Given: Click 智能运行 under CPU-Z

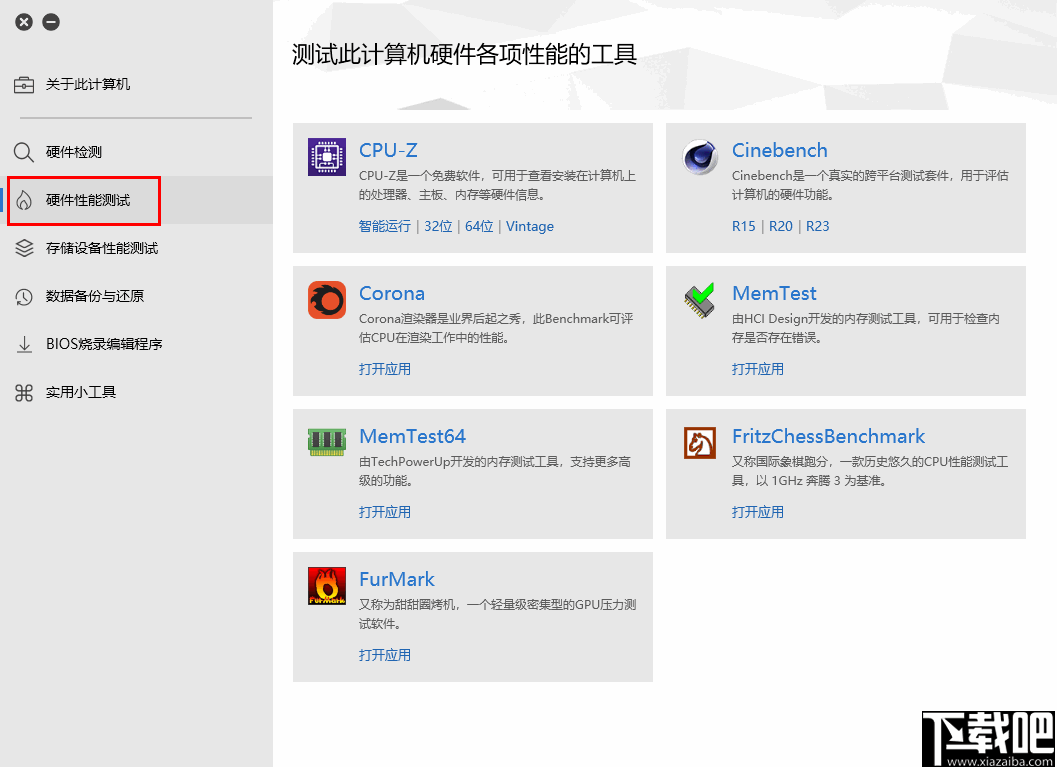Looking at the screenshot, I should (x=384, y=226).
